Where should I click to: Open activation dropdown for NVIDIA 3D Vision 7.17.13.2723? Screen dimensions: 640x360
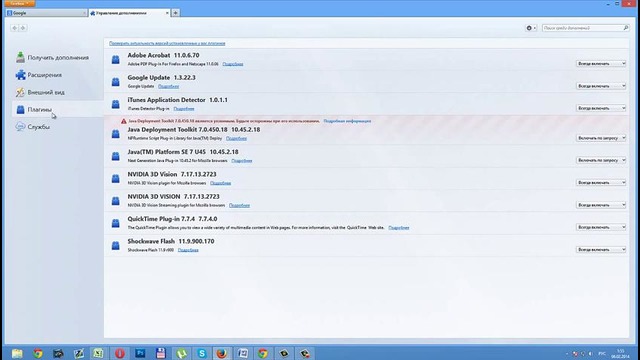pyautogui.click(x=601, y=182)
